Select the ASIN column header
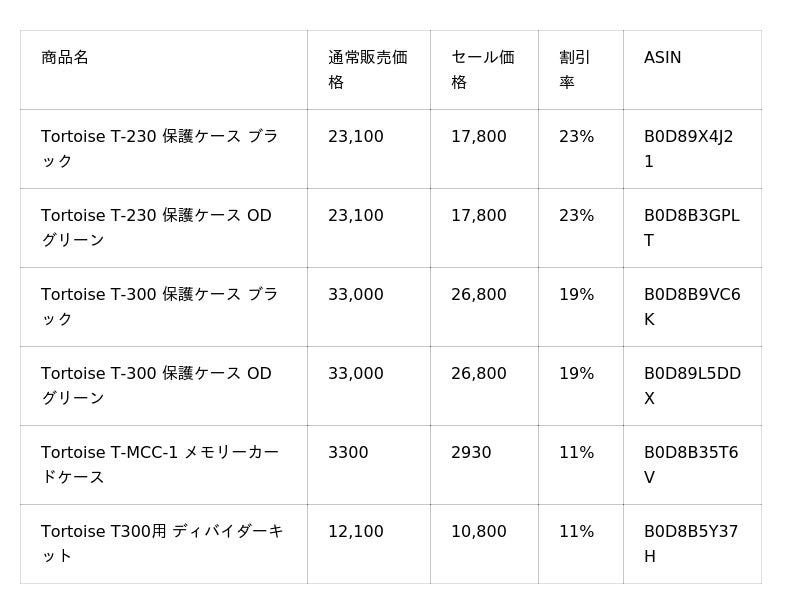Image resolution: width=800 pixels, height=614 pixels. pos(662,58)
